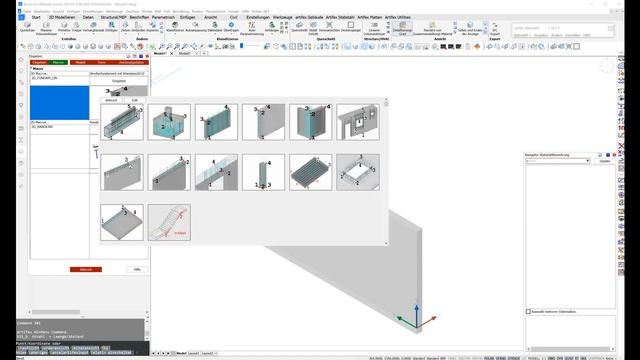Switch to the Model2 document tab

click(184, 53)
